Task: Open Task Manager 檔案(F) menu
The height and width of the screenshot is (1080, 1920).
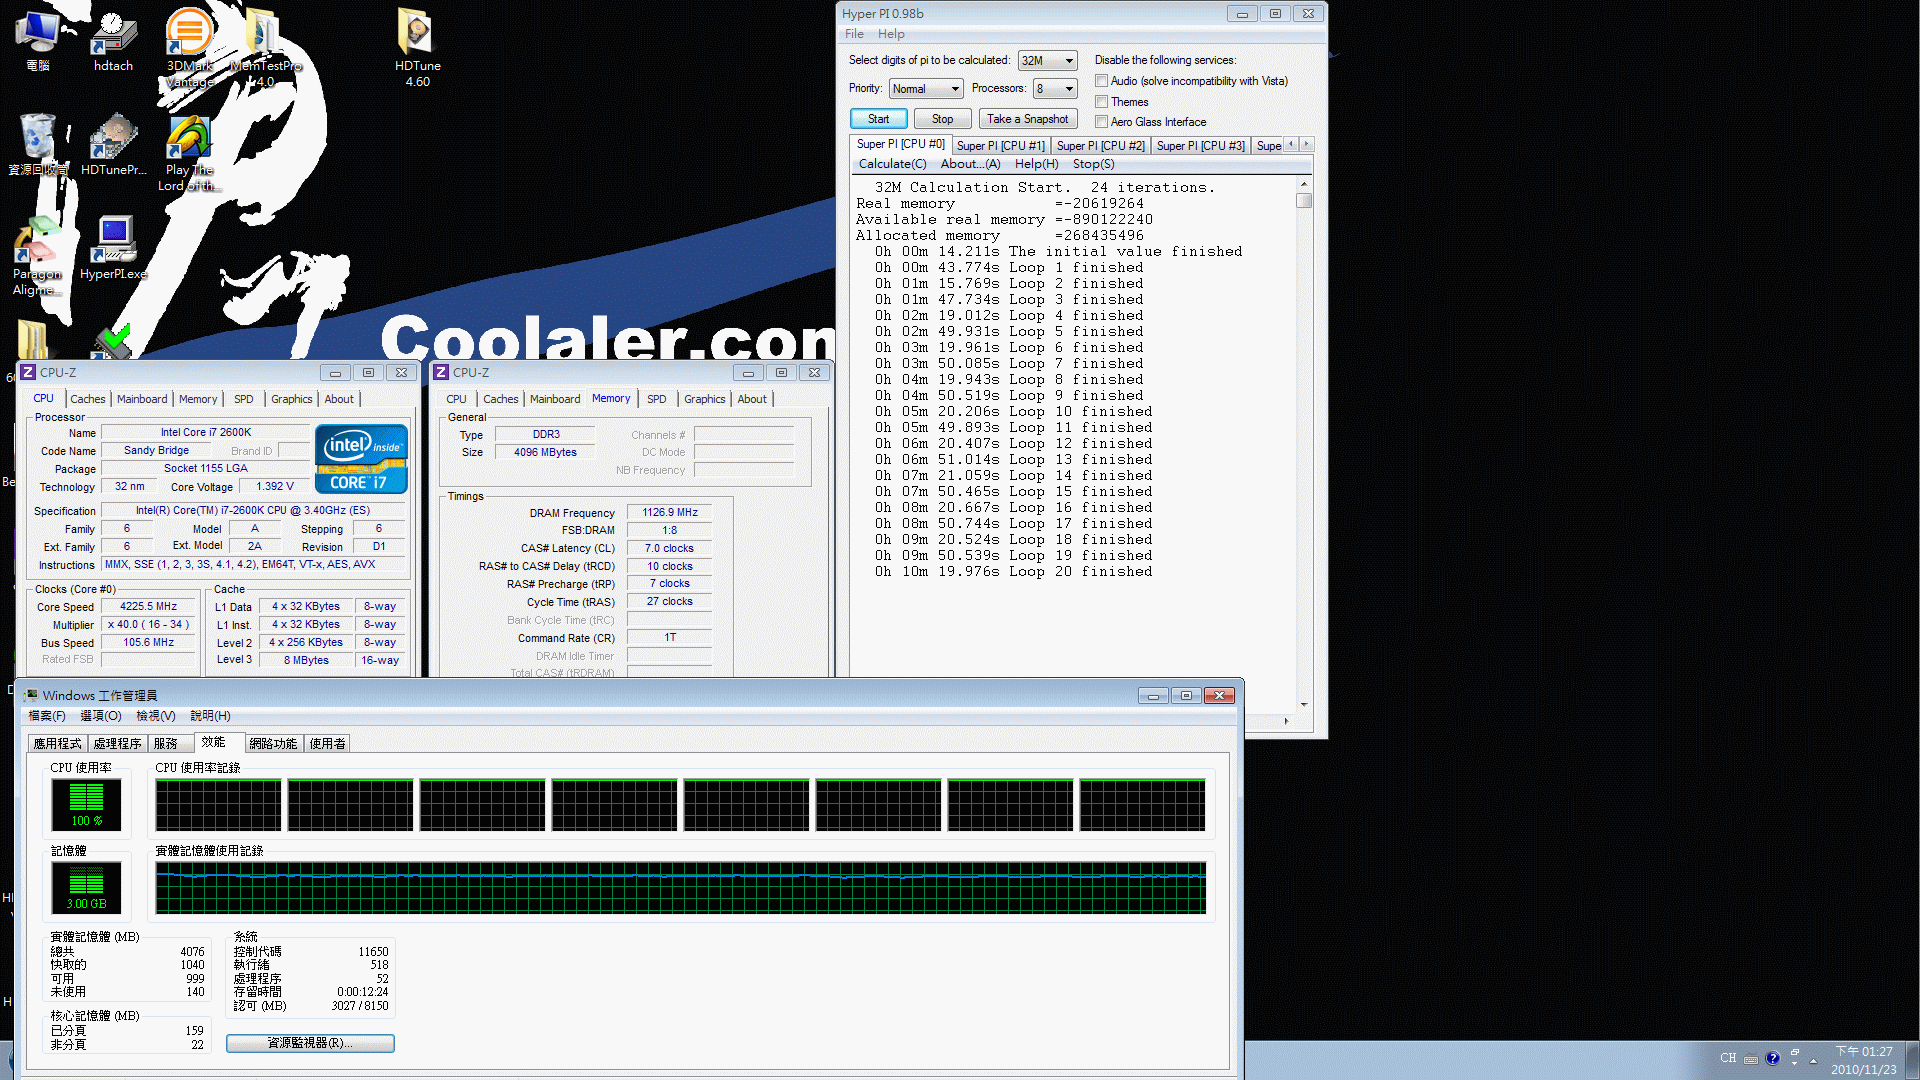Action: [x=47, y=716]
